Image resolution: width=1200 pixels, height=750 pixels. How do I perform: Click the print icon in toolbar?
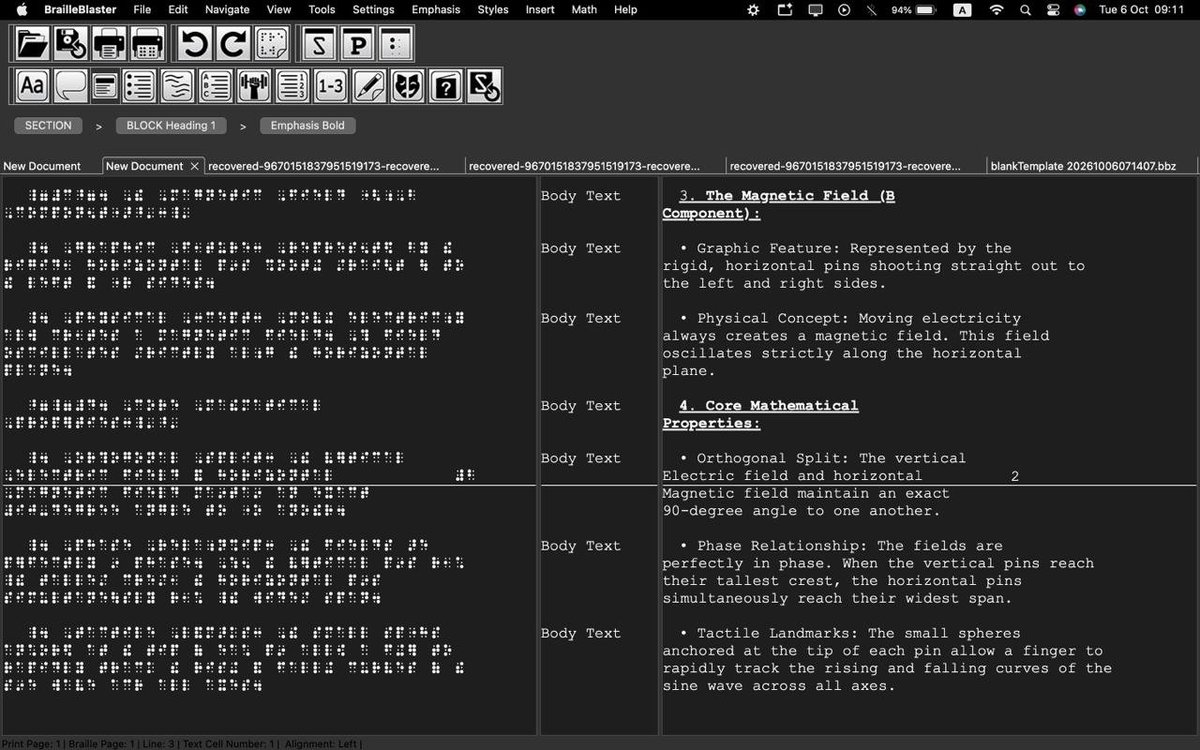(109, 44)
